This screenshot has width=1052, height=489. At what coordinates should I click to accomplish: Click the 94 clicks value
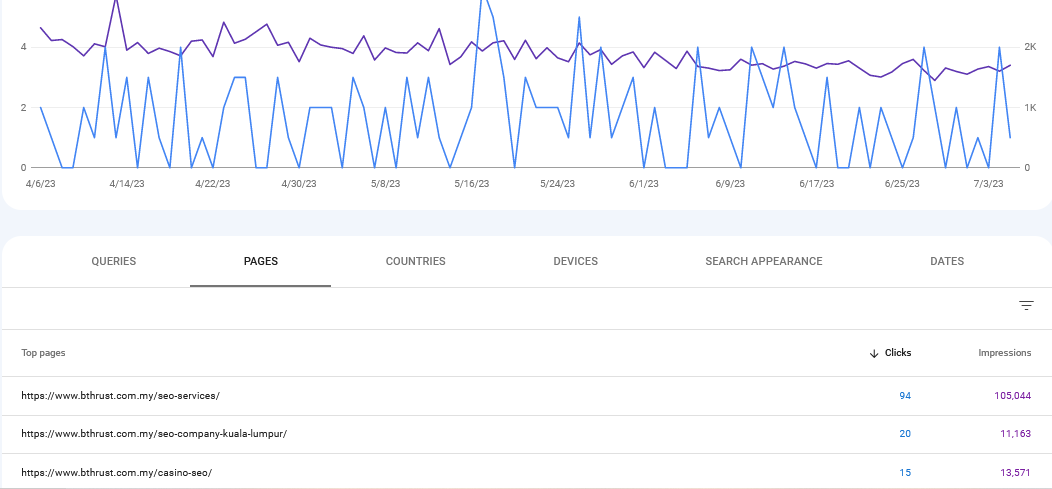(x=905, y=396)
